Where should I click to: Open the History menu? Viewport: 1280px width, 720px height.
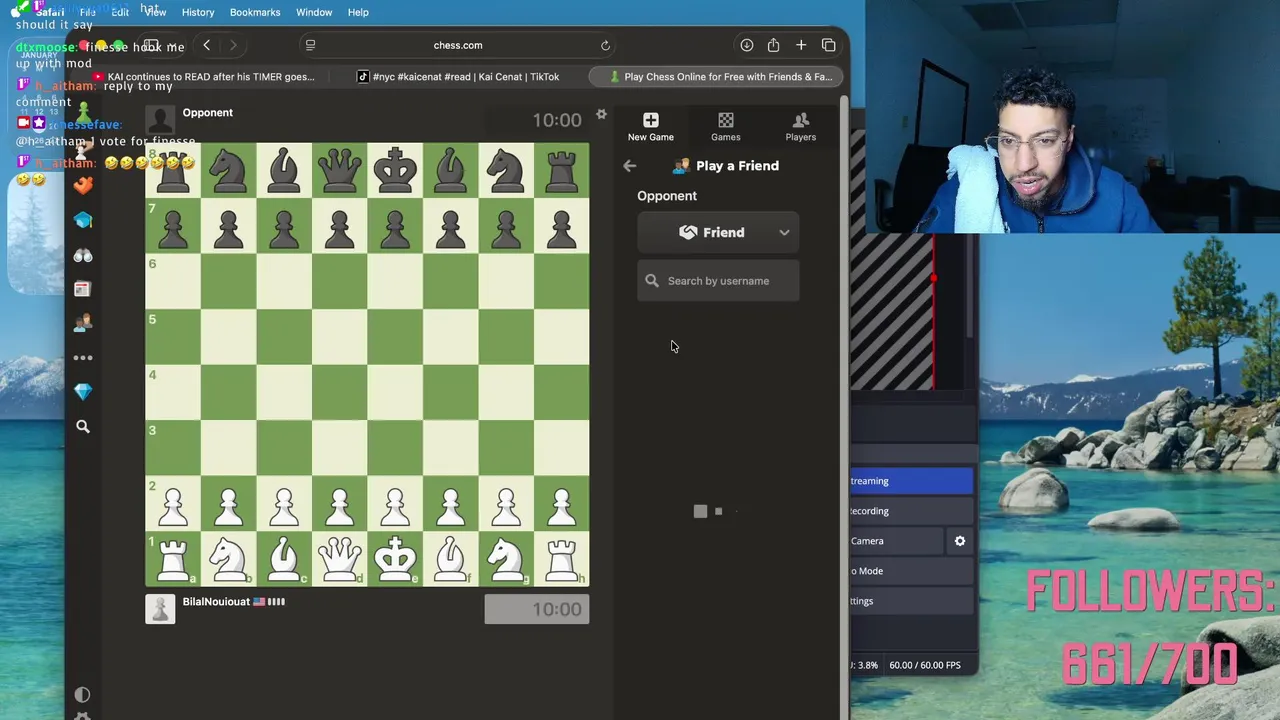[x=198, y=12]
